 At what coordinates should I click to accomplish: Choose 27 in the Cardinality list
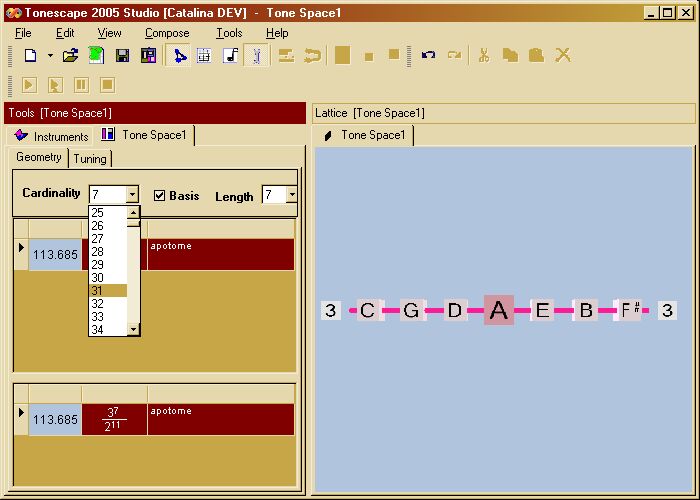(108, 238)
